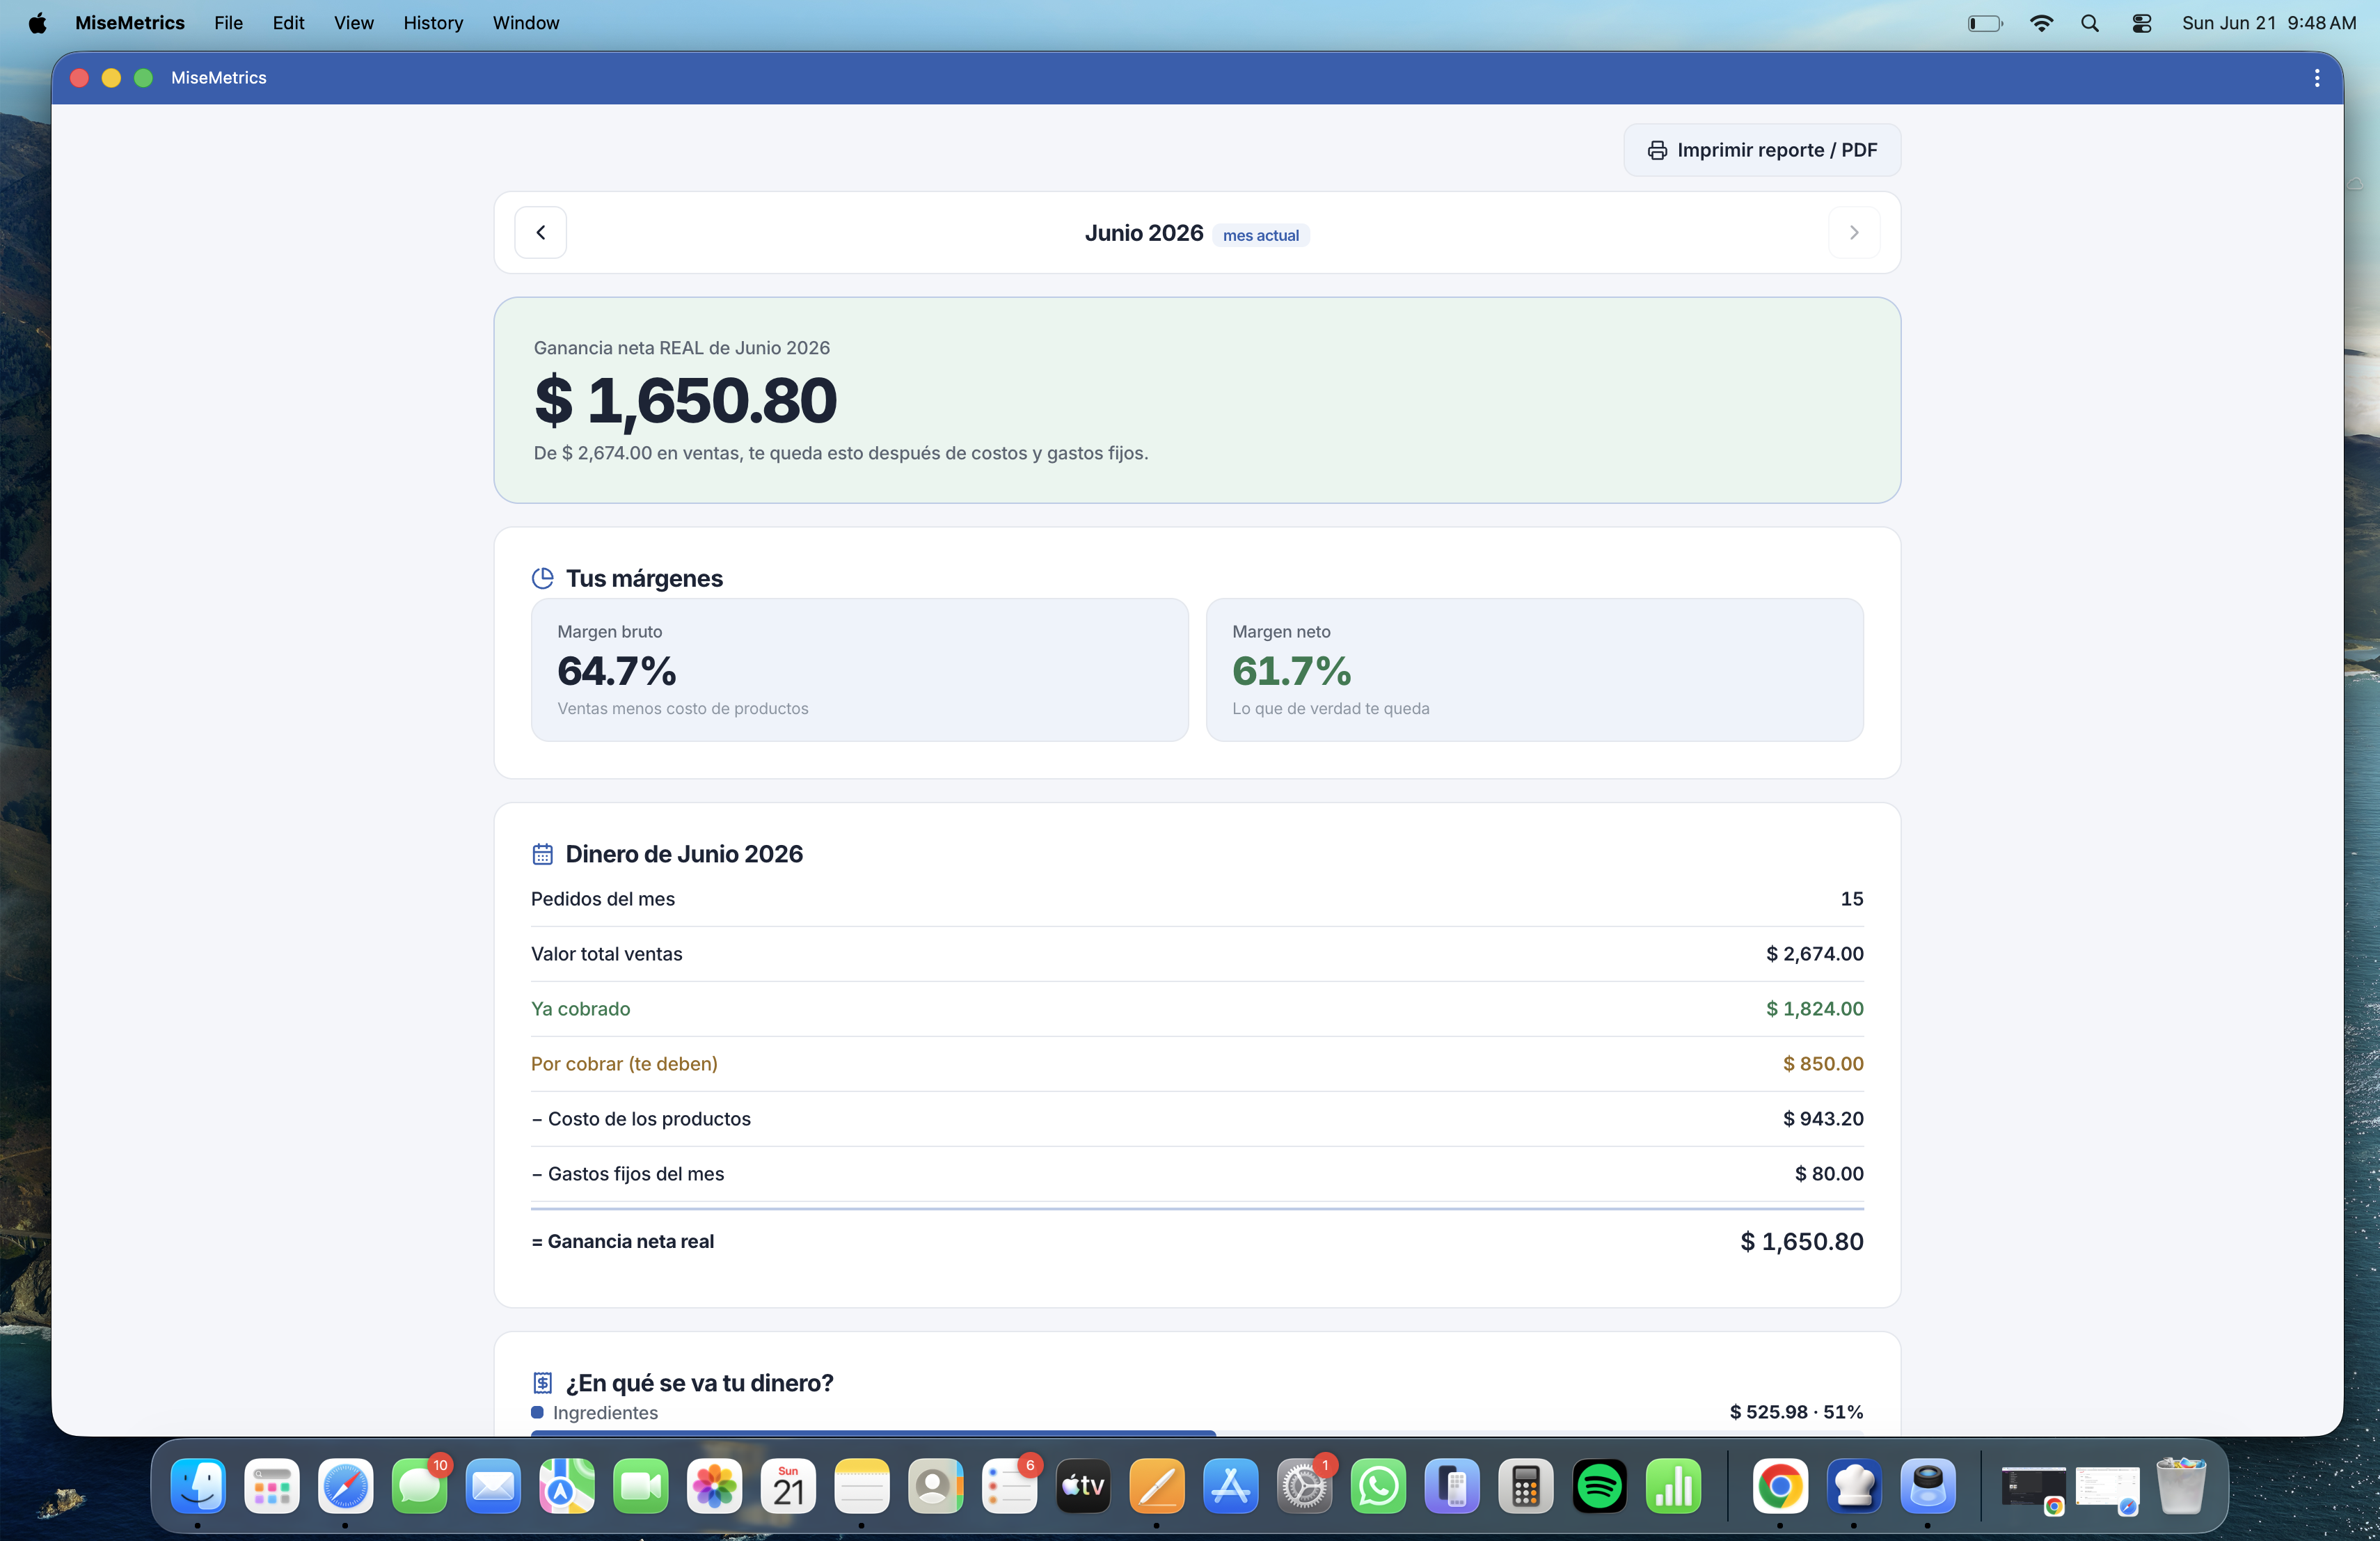The image size is (2380, 1541).
Task: Click the pie chart icon beside Tus márgenes
Action: (x=542, y=578)
